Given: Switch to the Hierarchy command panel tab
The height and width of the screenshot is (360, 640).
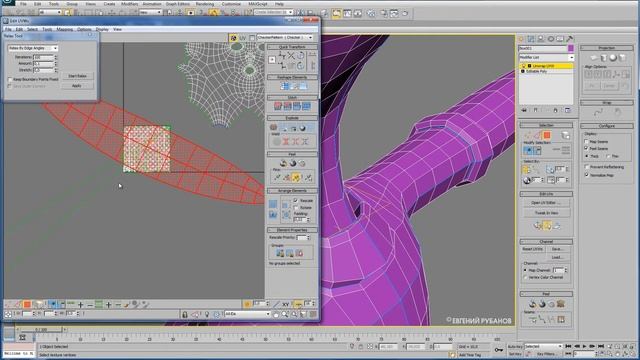Looking at the screenshot, I should [x=541, y=39].
